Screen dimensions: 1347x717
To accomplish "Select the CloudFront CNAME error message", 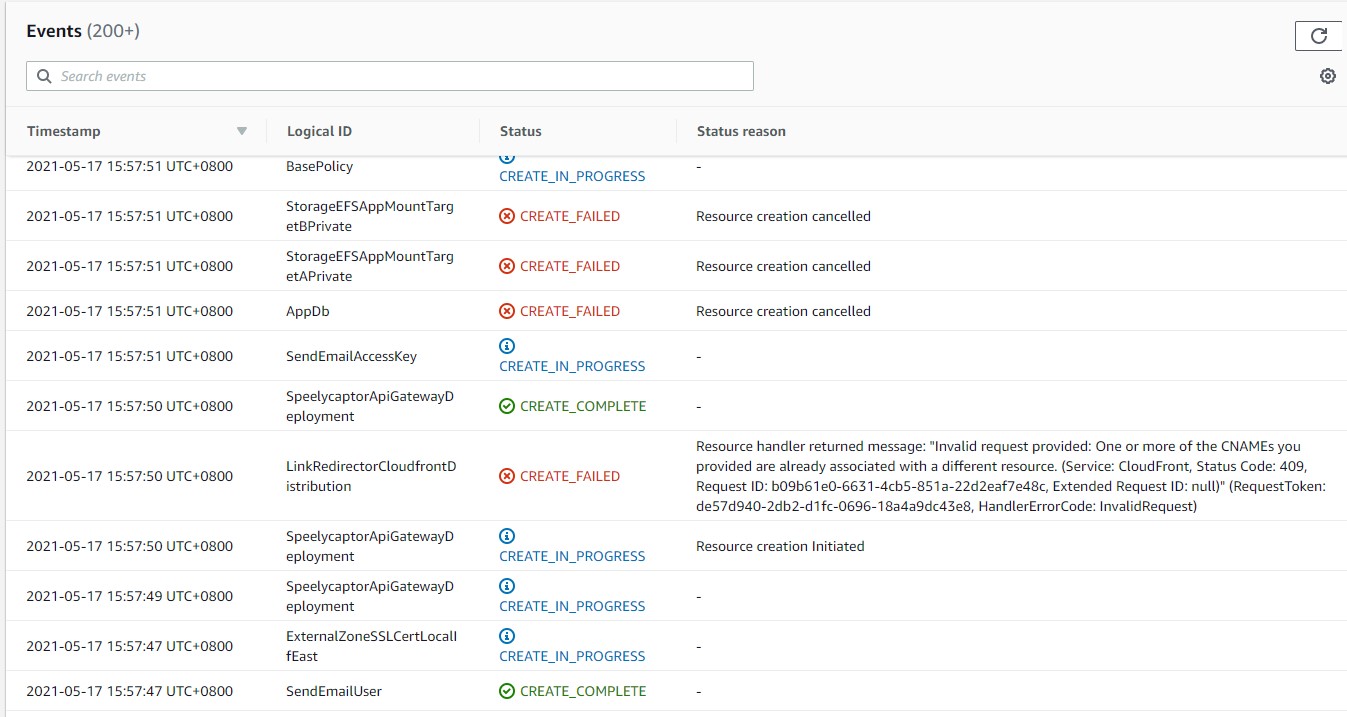I will [x=1011, y=476].
